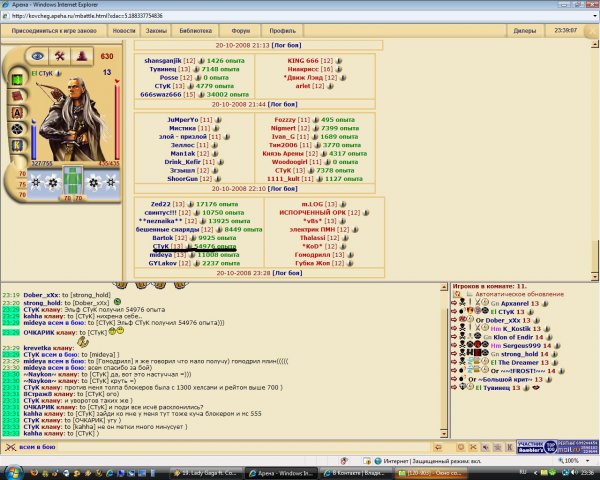Open the Rambler's Top 100 banner
Image resolution: width=600 pixels, height=480 pixels.
pos(536,447)
